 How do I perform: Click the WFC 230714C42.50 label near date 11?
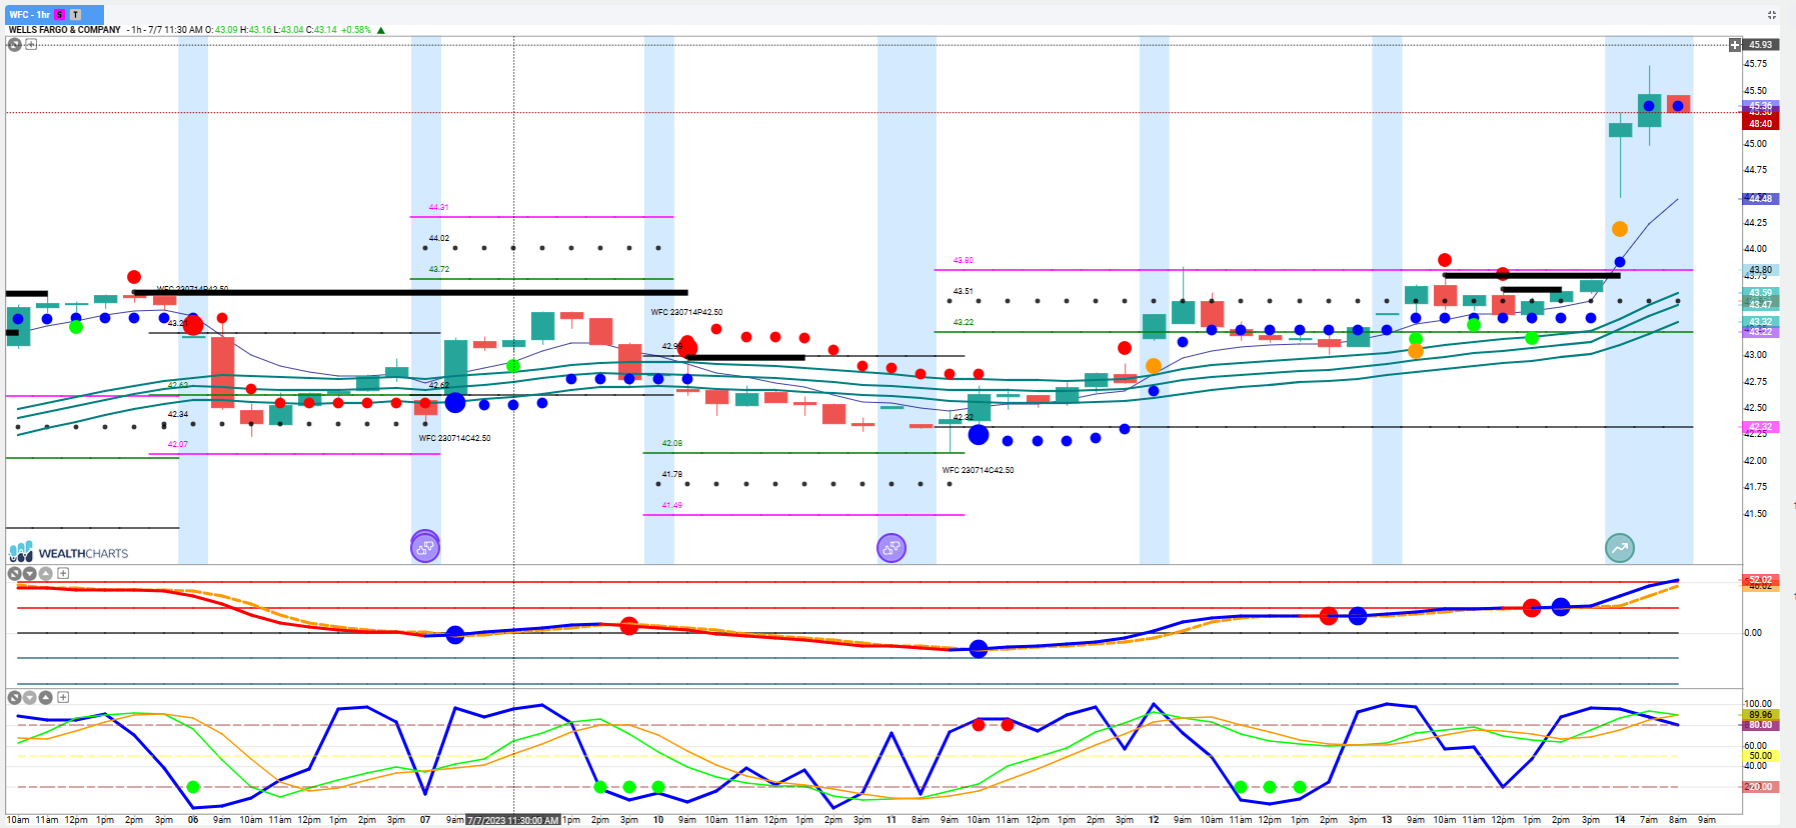[x=978, y=470]
